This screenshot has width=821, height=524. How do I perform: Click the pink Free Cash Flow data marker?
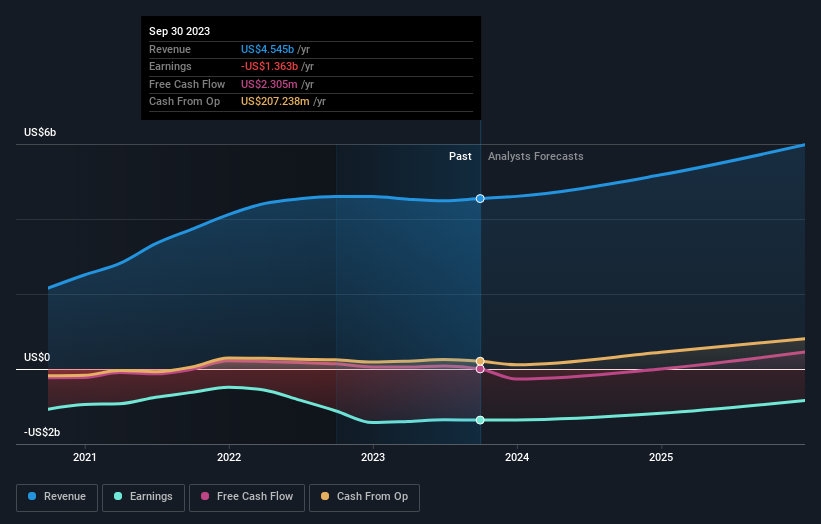click(480, 369)
